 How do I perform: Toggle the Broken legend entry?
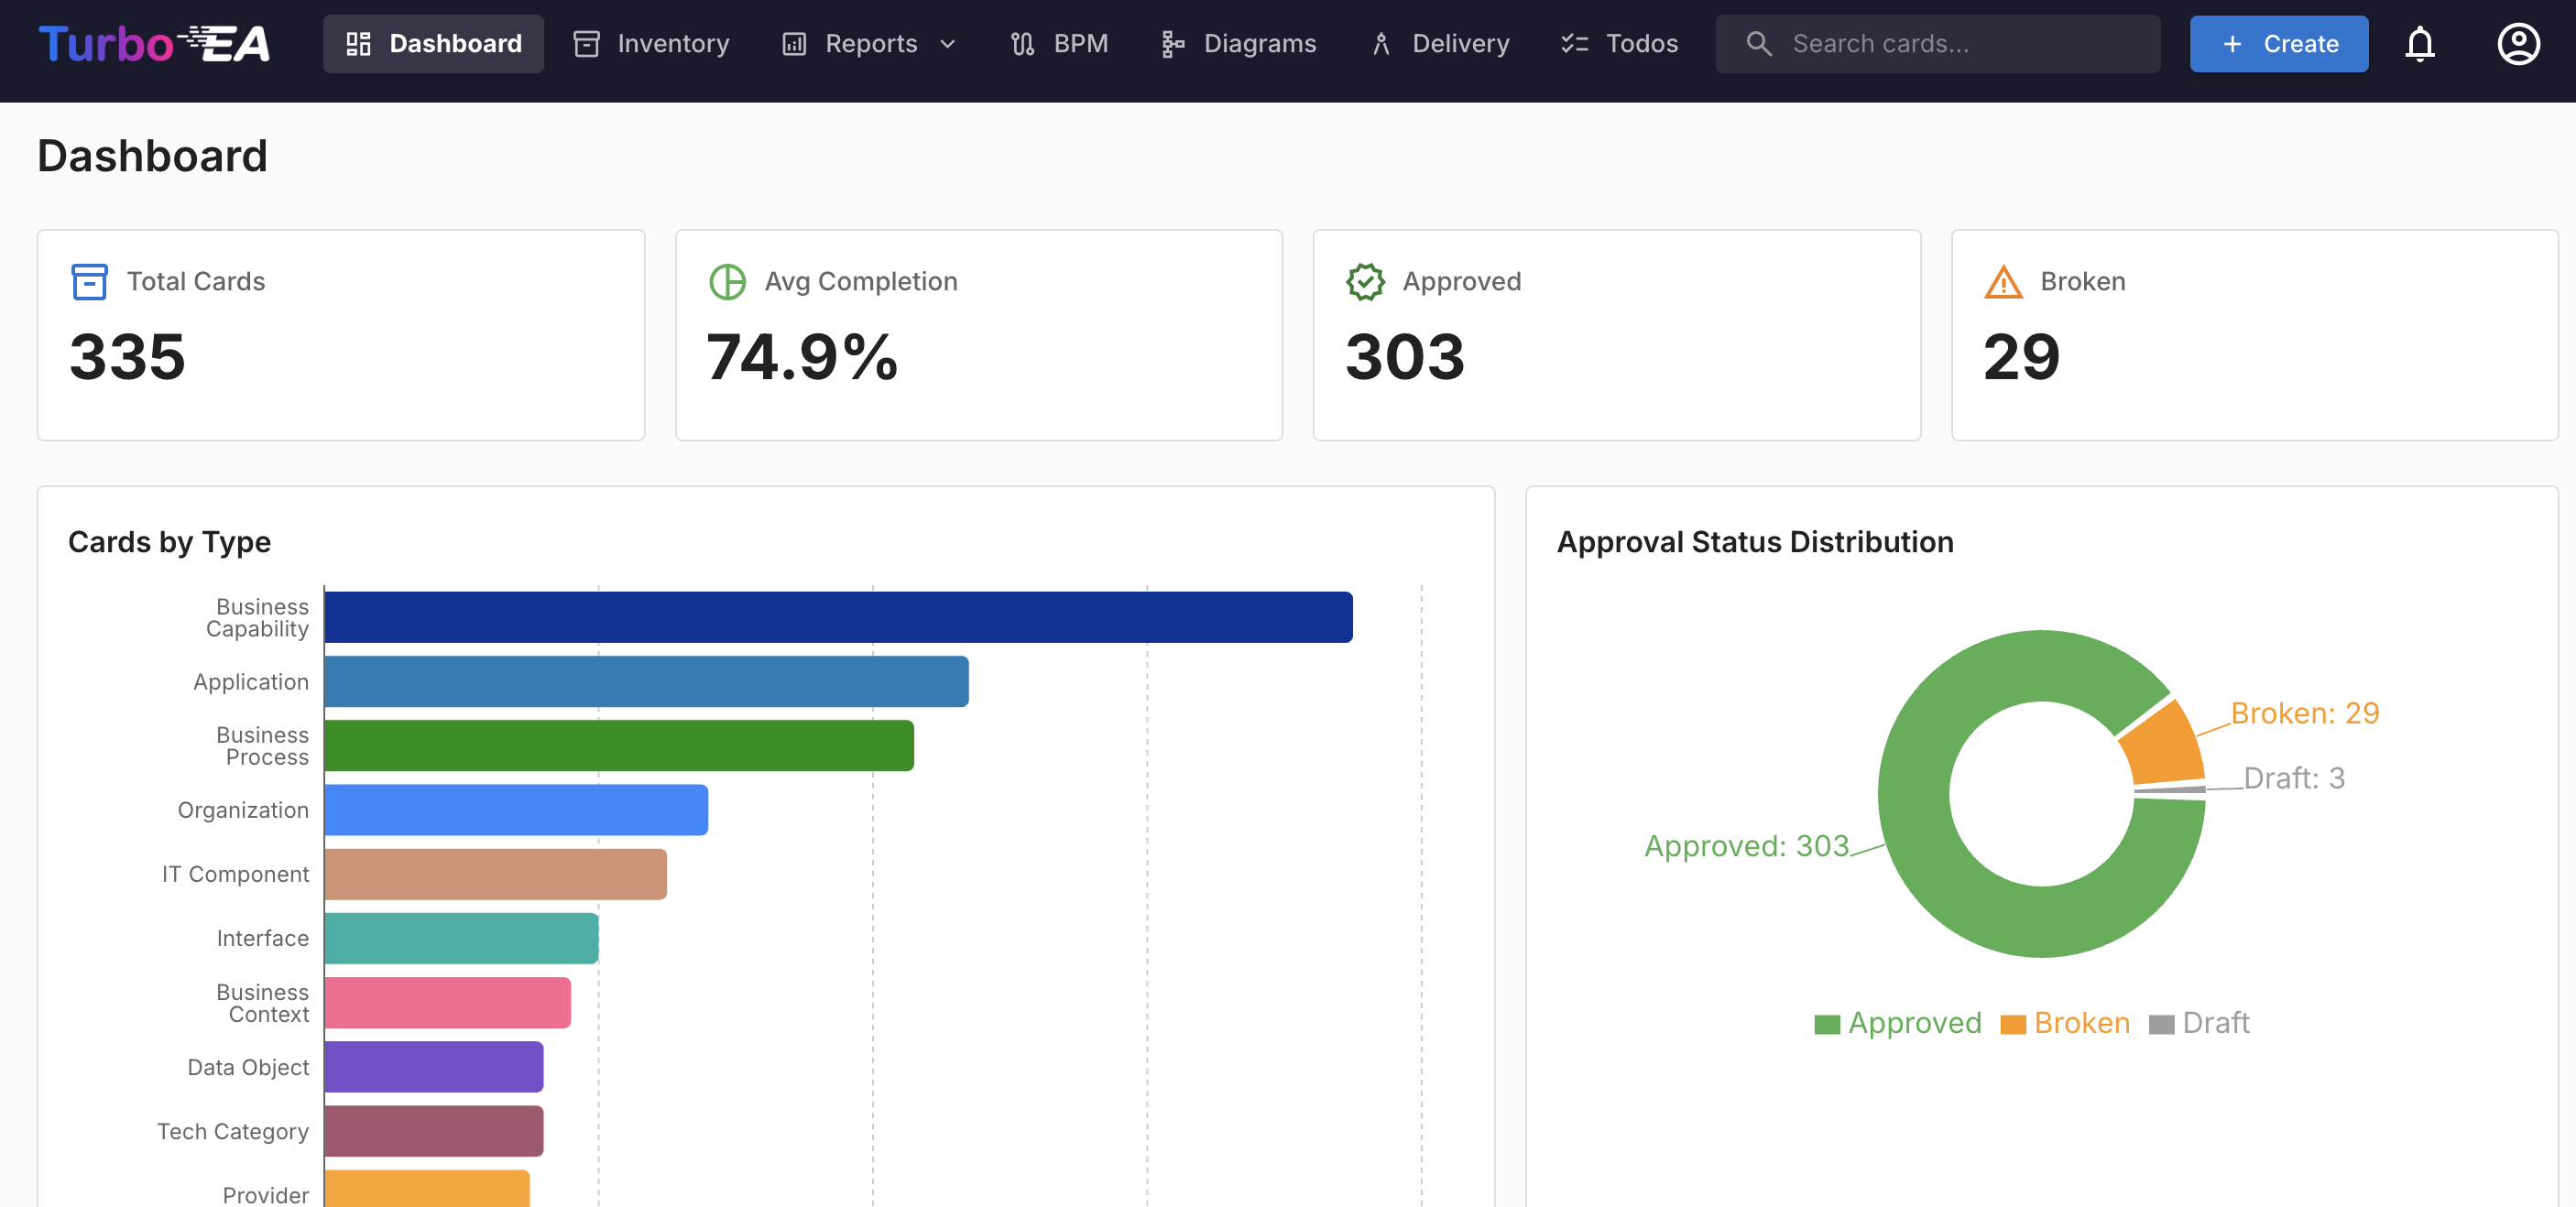click(x=2064, y=1022)
